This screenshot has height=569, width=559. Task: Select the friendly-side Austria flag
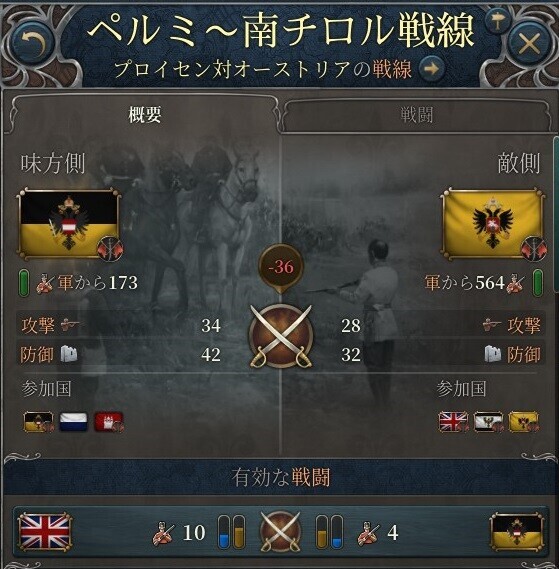69,224
